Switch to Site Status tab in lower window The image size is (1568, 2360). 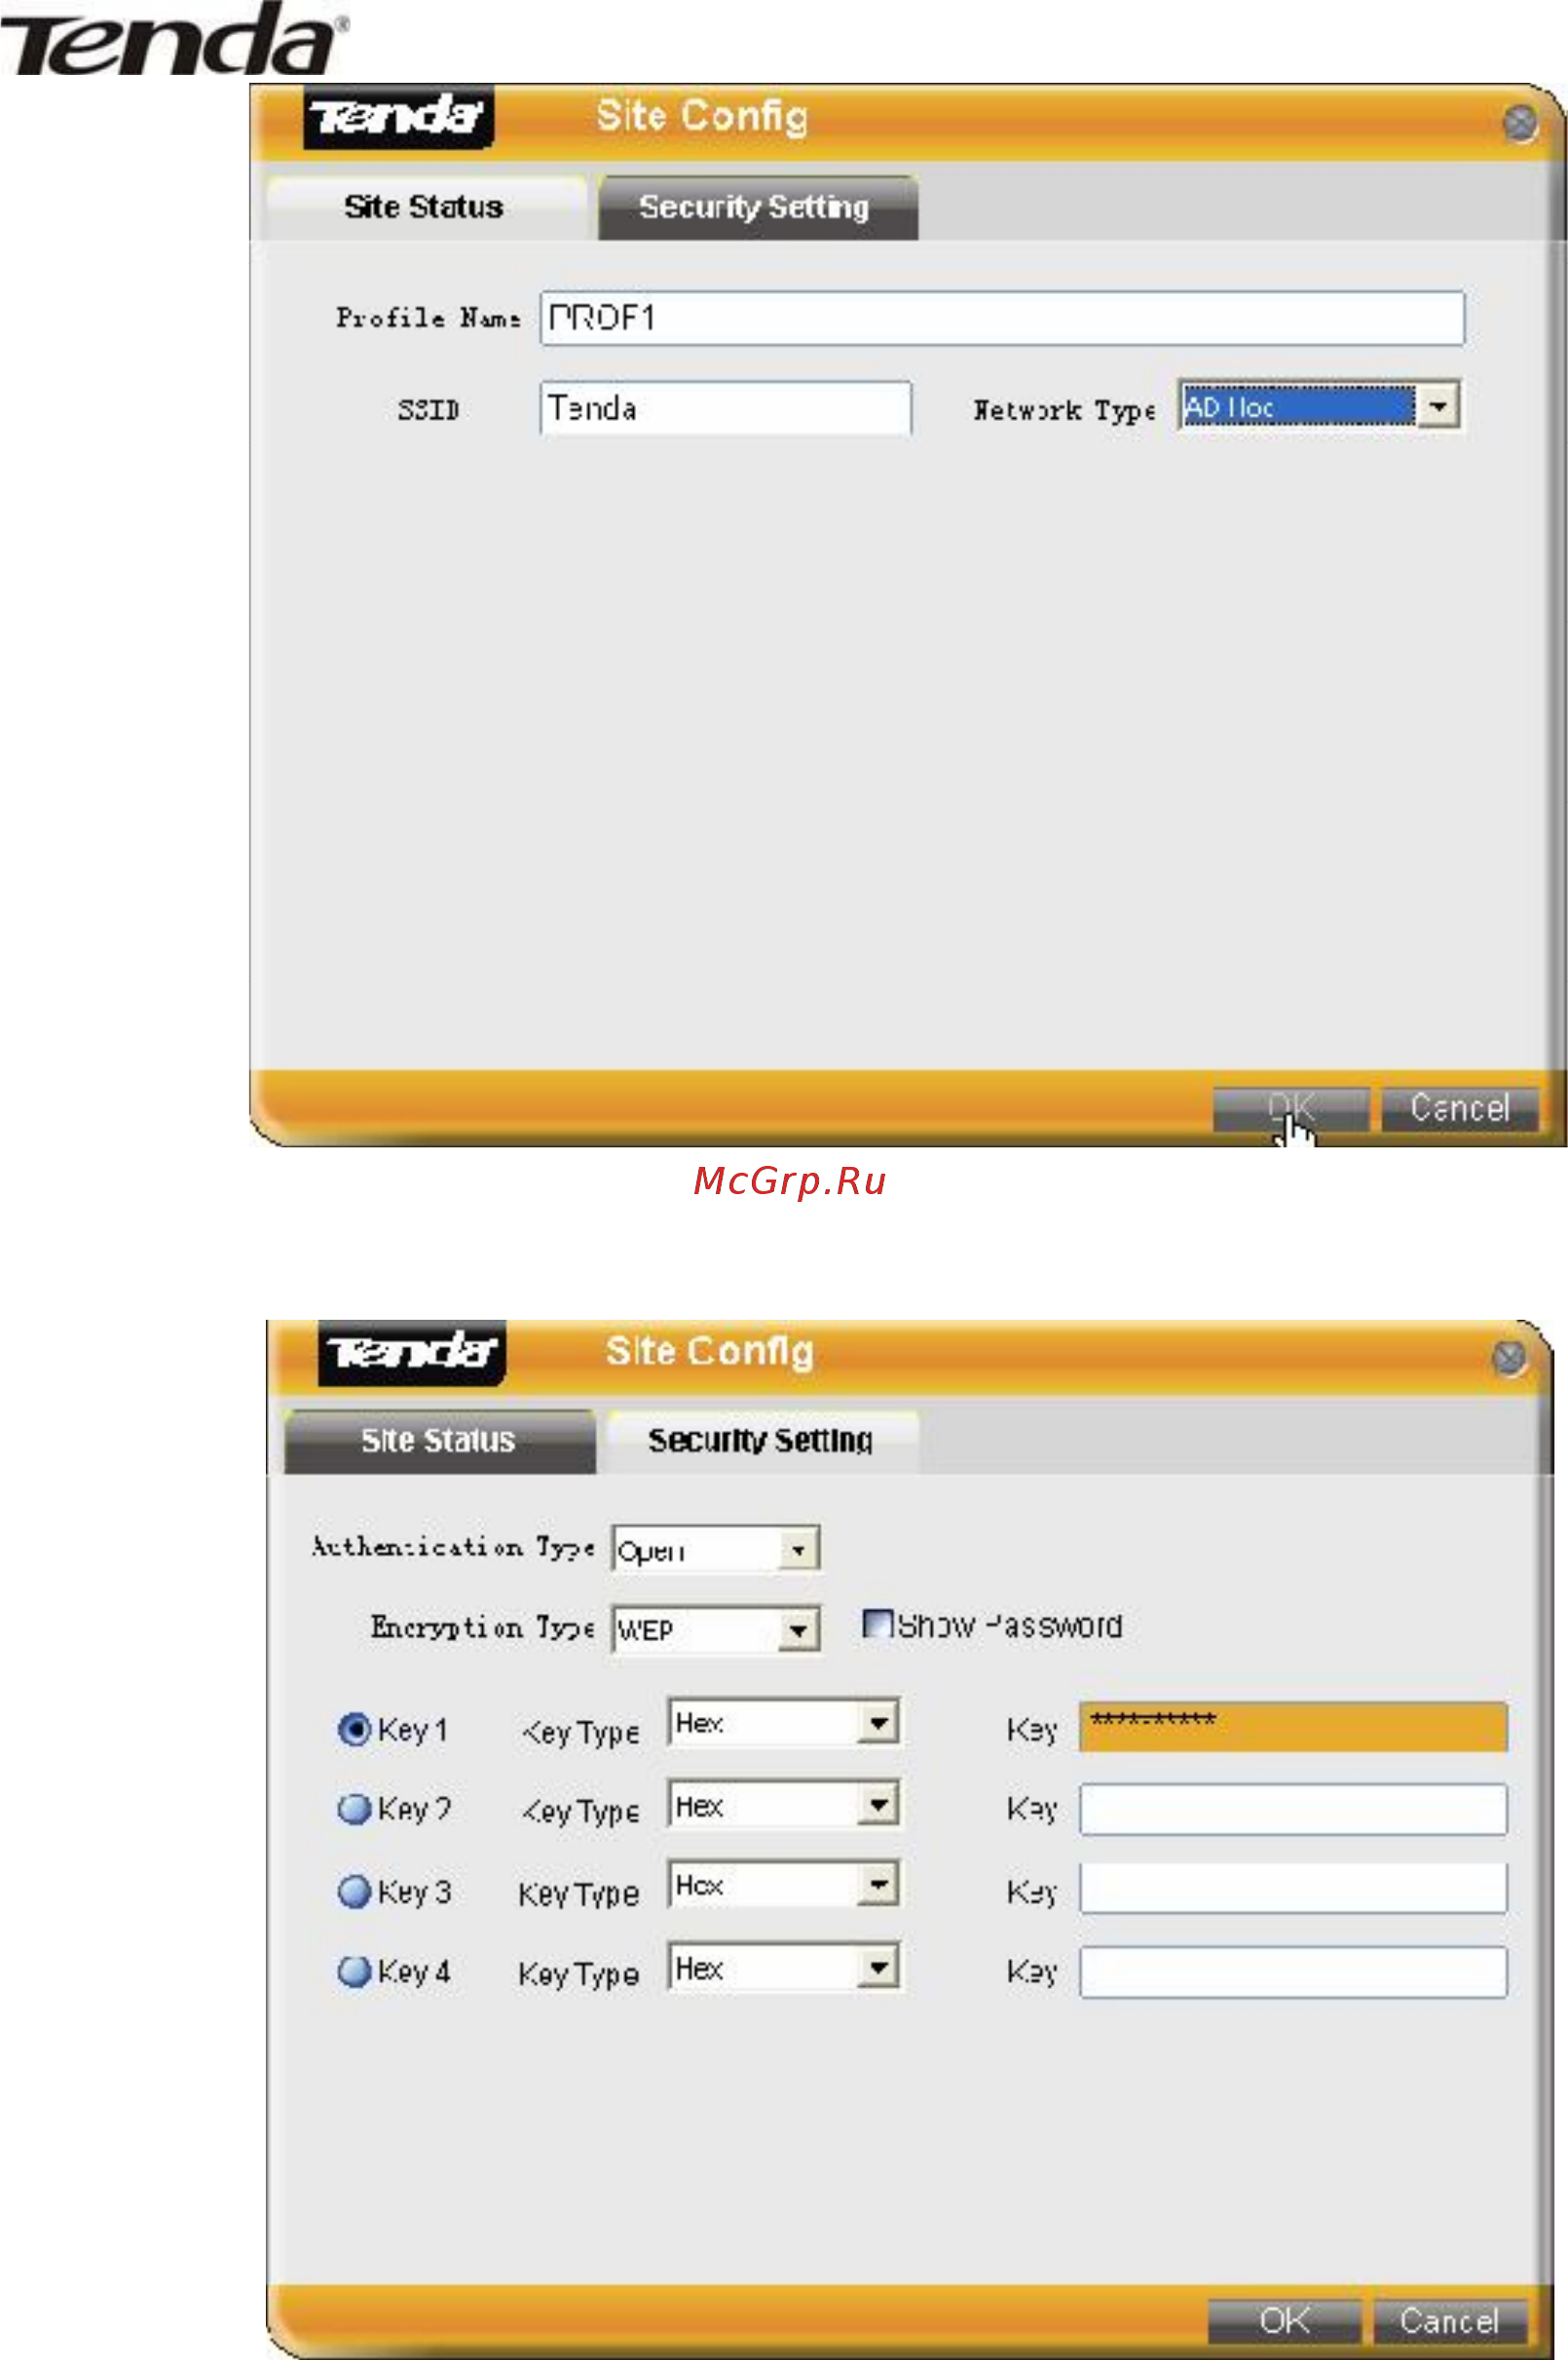click(x=439, y=1441)
